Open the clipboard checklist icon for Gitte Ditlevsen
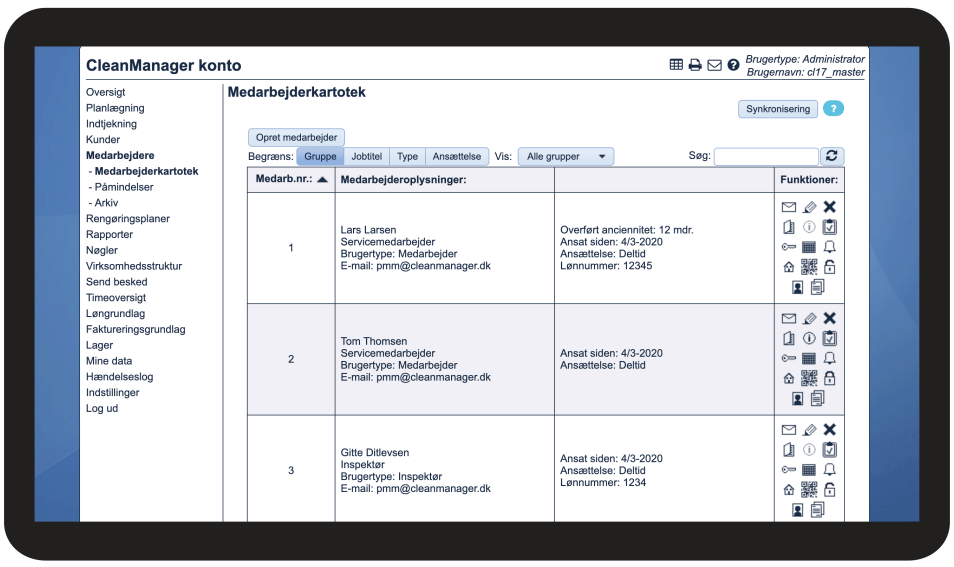 click(829, 450)
